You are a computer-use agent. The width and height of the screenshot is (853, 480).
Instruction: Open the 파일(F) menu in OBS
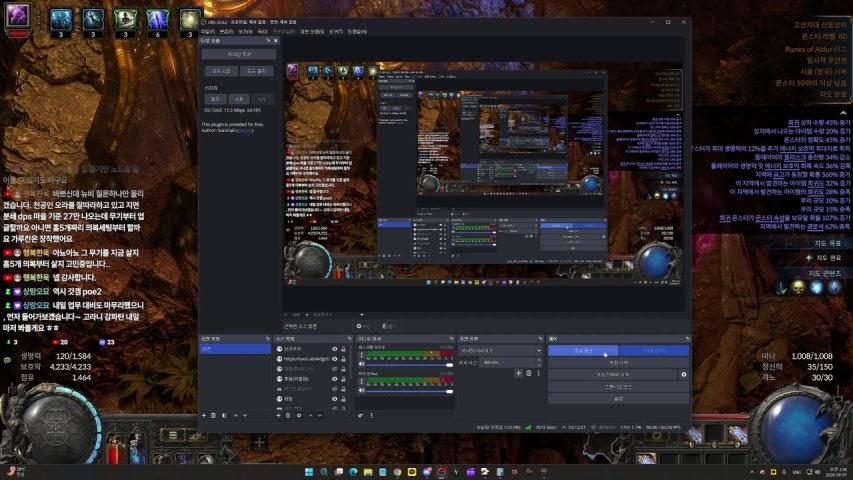(x=207, y=32)
